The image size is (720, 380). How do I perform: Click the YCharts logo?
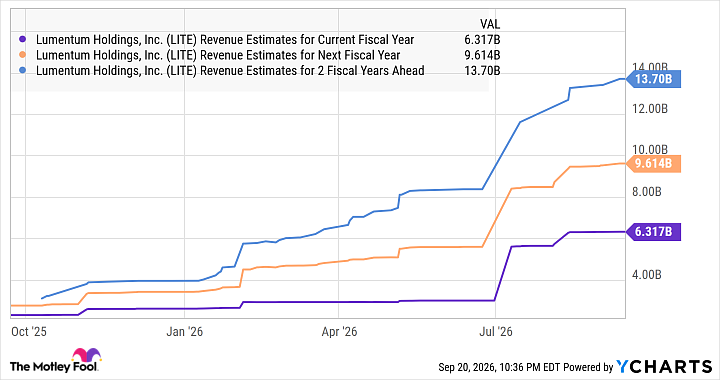[x=664, y=367]
